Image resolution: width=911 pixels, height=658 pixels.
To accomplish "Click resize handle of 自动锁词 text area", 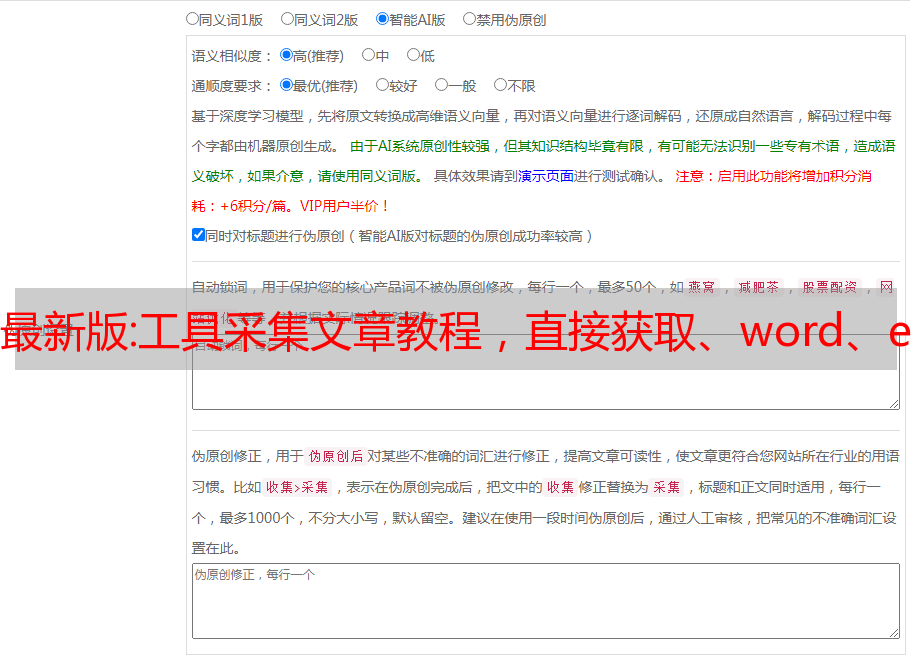I will coord(893,403).
